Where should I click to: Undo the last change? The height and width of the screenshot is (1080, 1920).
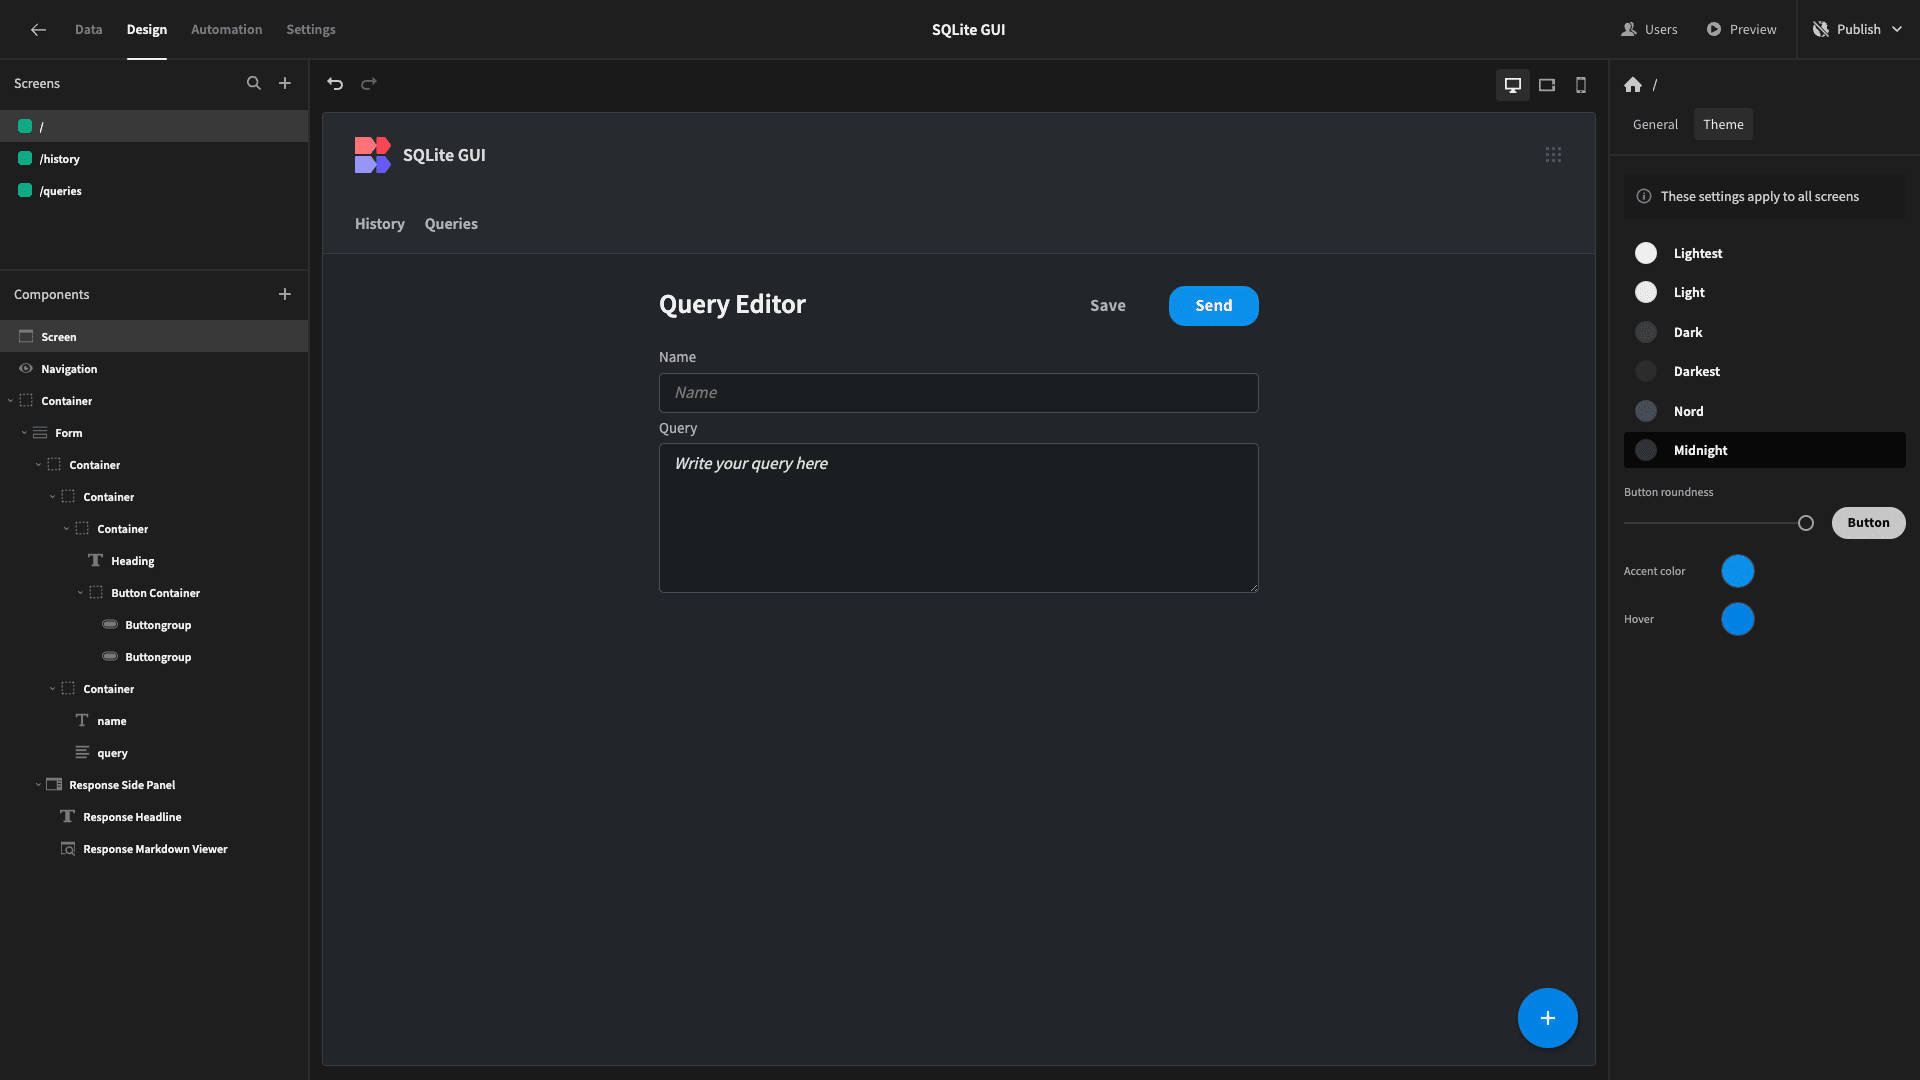(335, 84)
